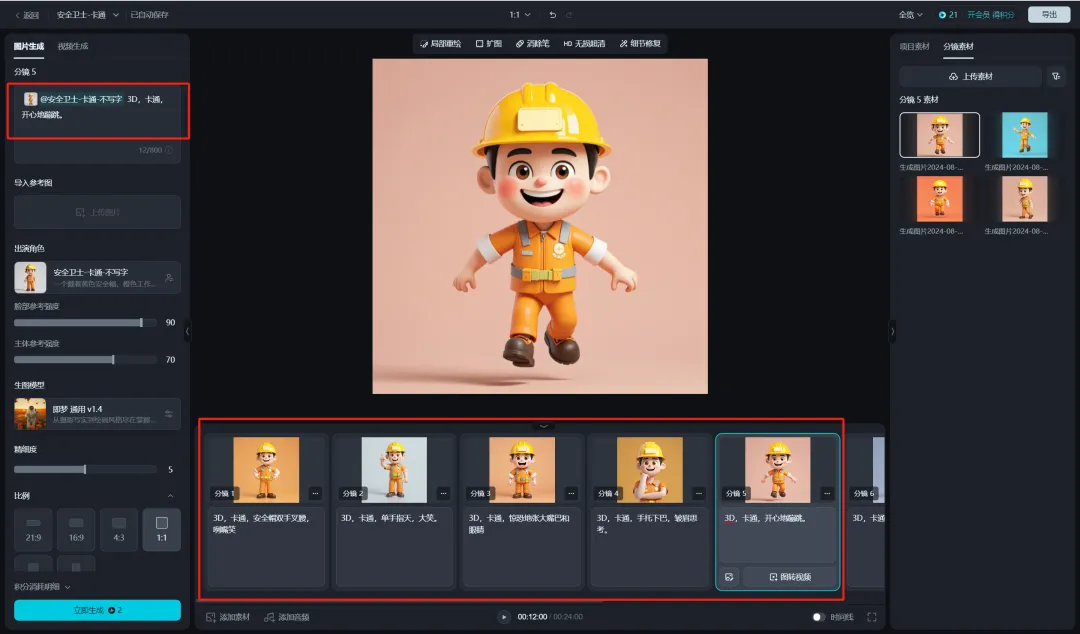
Task: Switch to the 视频生成 tab
Action: tap(73, 46)
